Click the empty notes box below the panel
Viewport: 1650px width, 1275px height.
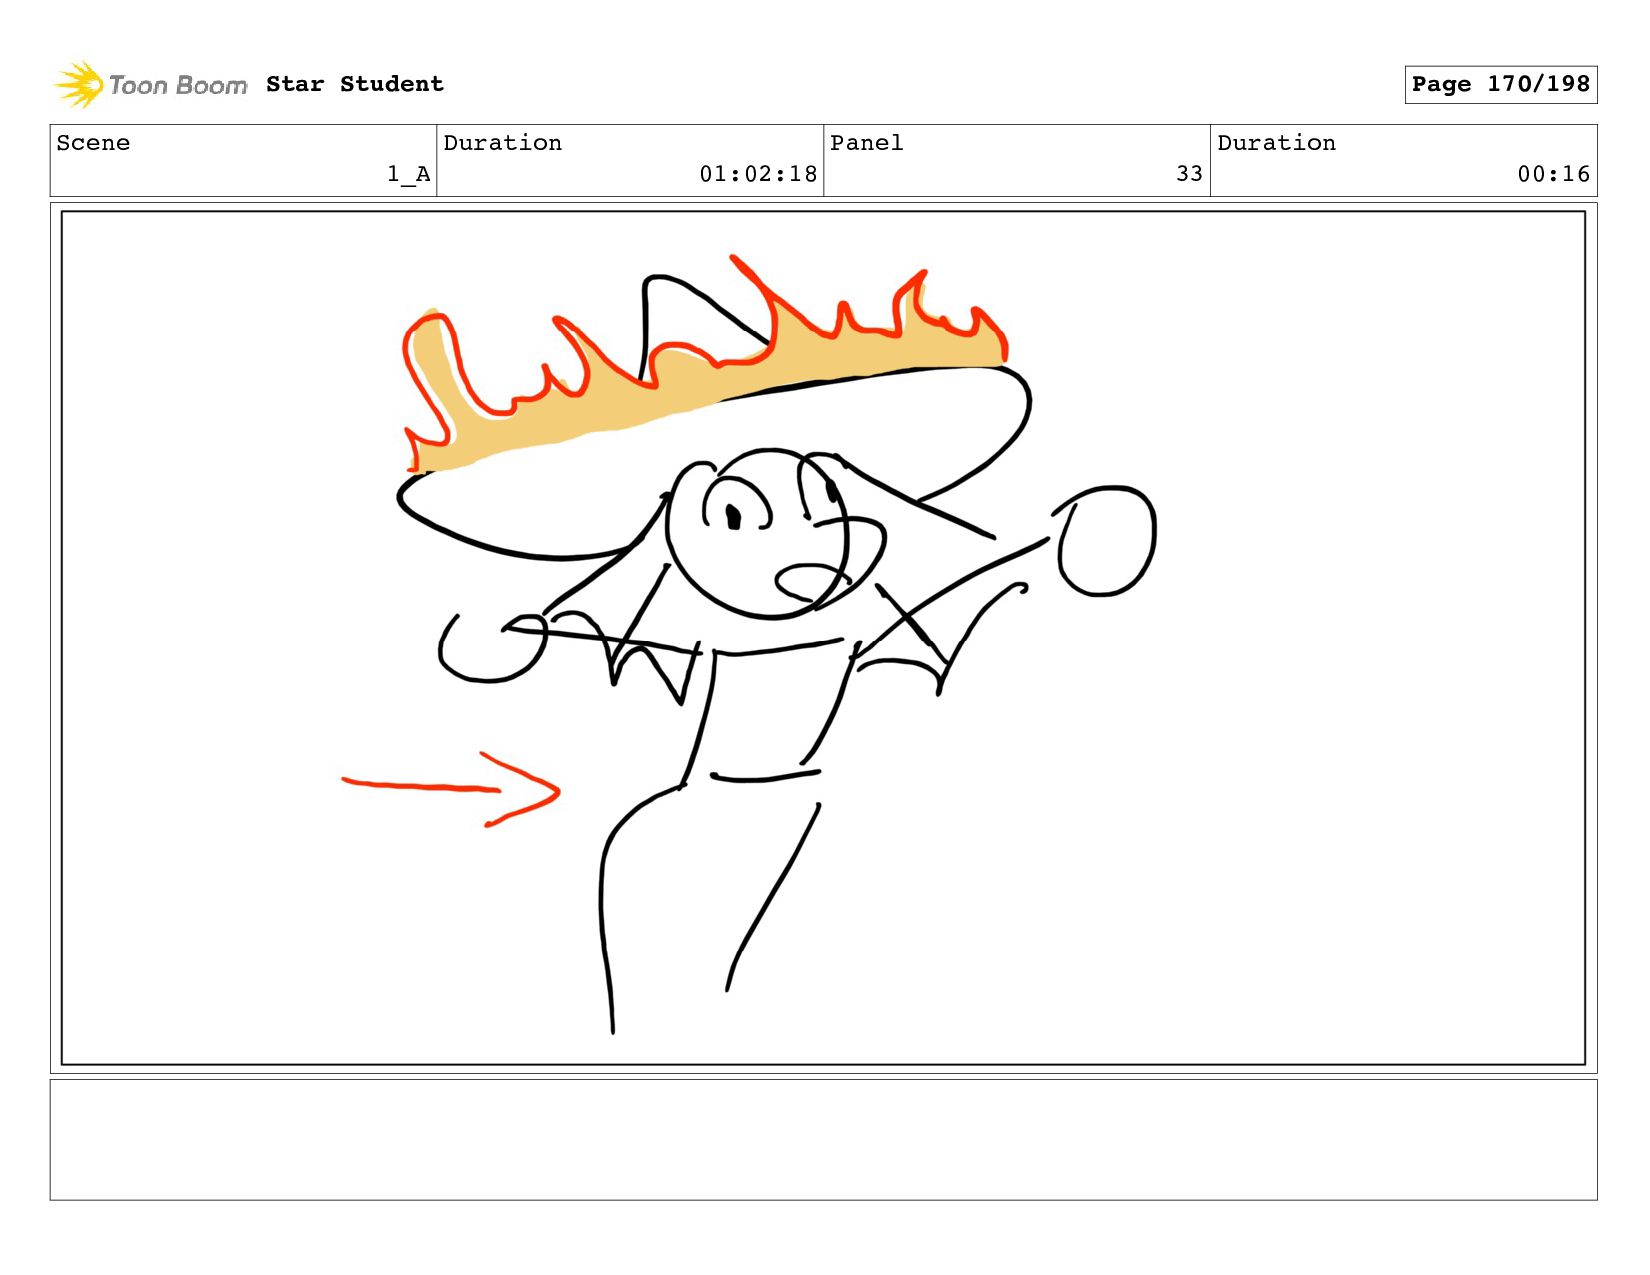pyautogui.click(x=823, y=1139)
